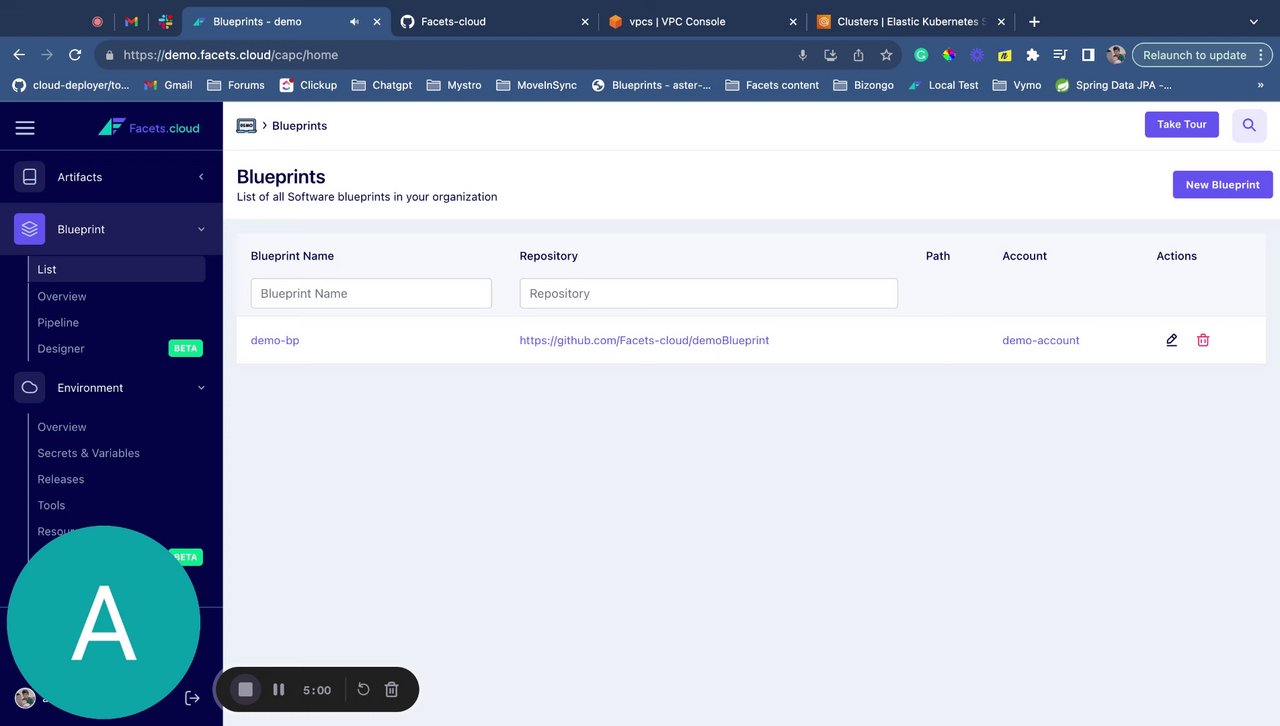
Task: Open Releases in the sidebar
Action: pos(61,479)
